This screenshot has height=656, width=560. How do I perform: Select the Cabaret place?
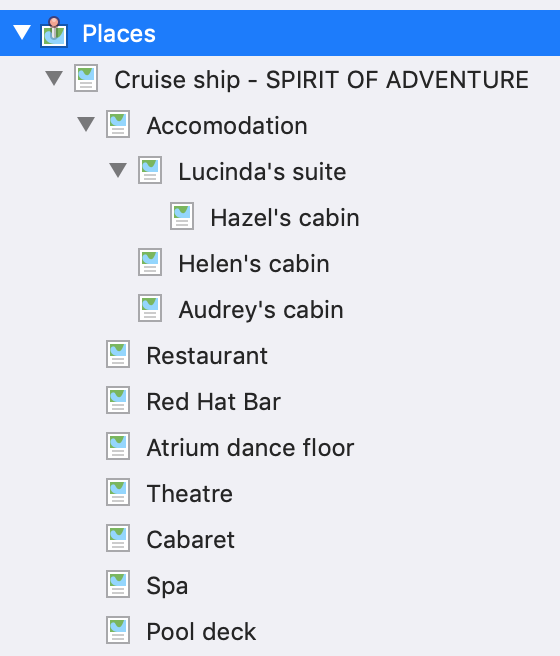pyautogui.click(x=190, y=540)
